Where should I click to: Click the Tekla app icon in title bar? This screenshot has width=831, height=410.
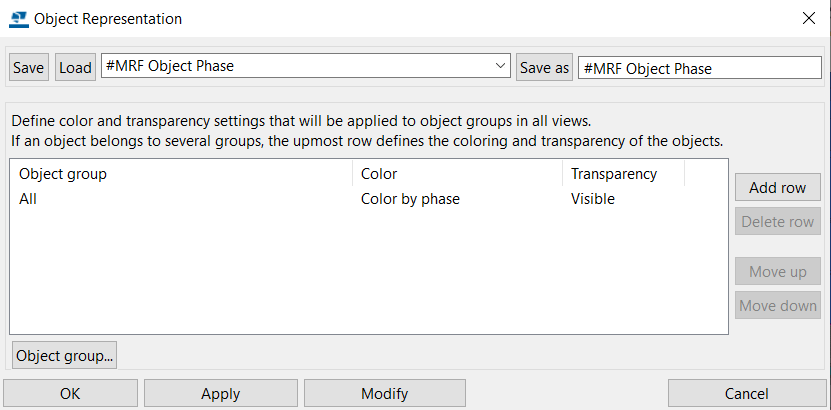(19, 19)
